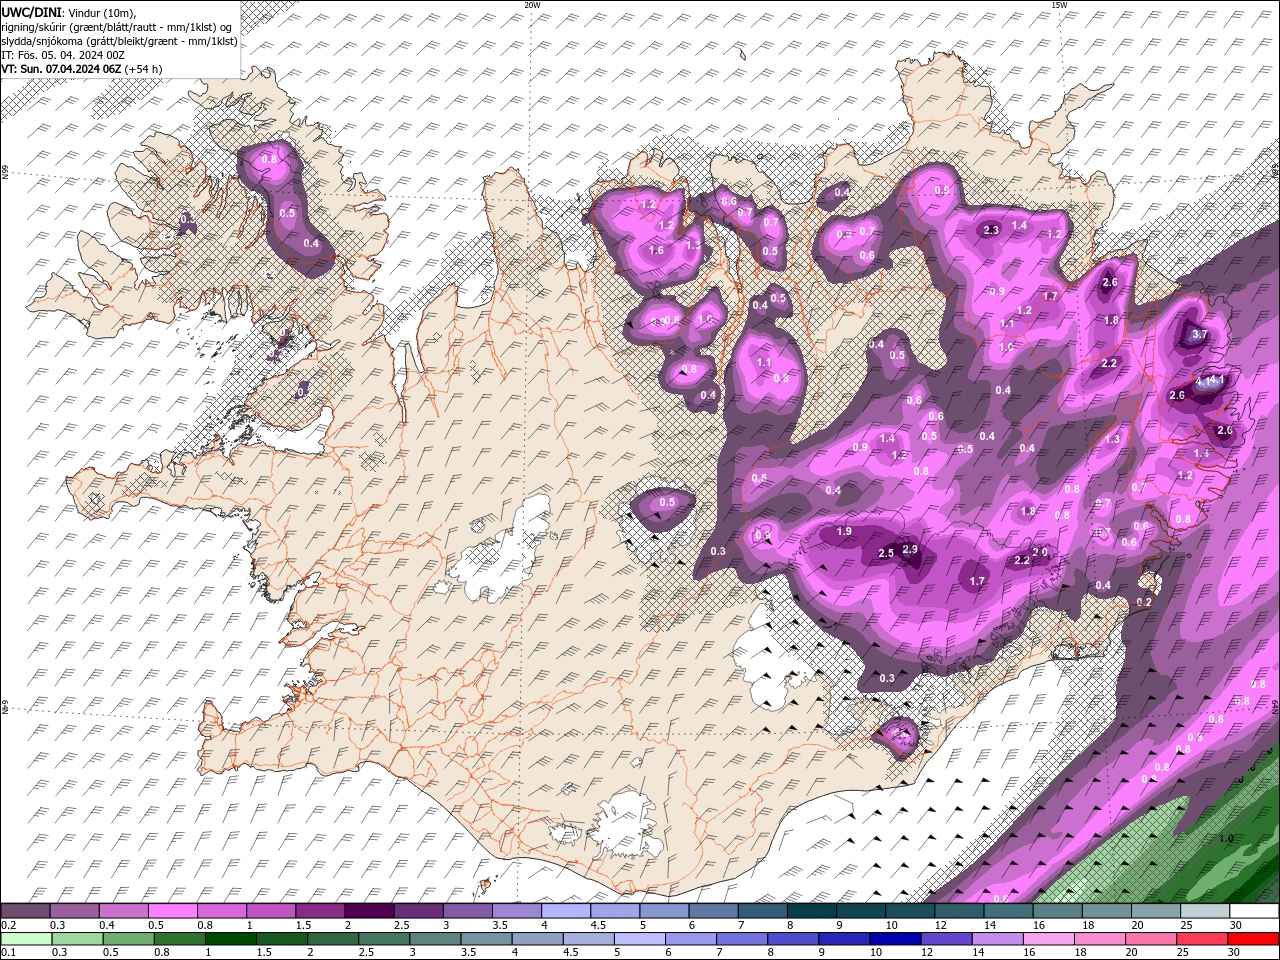Click the 3.7 snowfall value on the map

pyautogui.click(x=1201, y=335)
